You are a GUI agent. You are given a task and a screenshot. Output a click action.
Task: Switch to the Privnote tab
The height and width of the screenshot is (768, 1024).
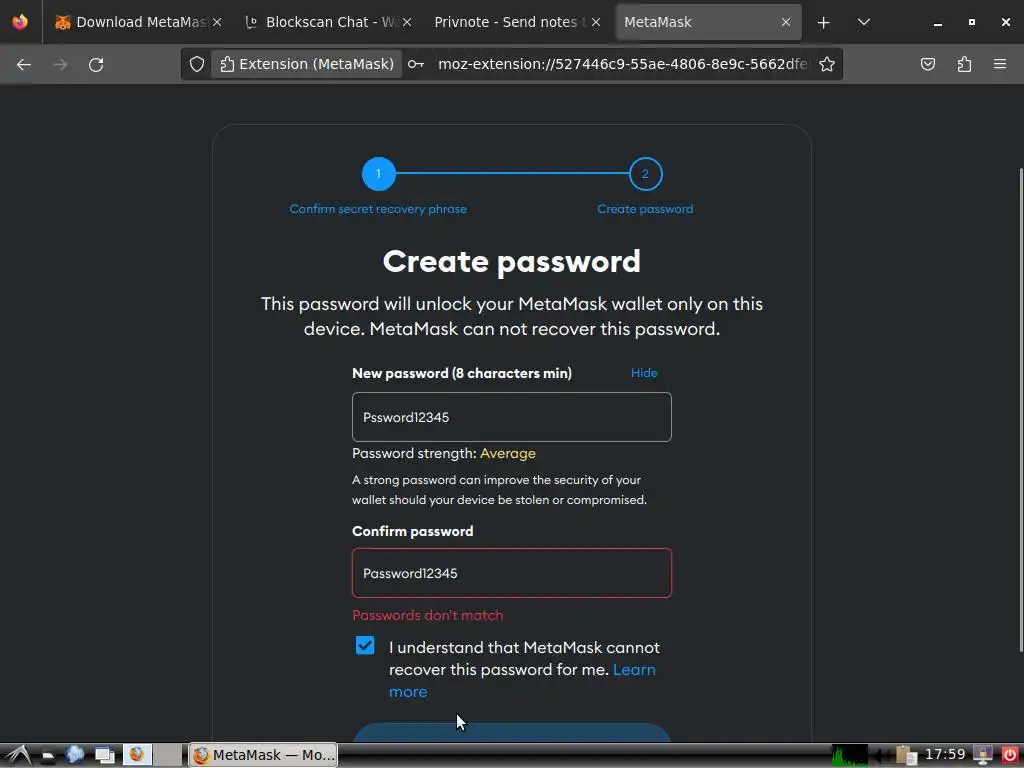coord(518,22)
